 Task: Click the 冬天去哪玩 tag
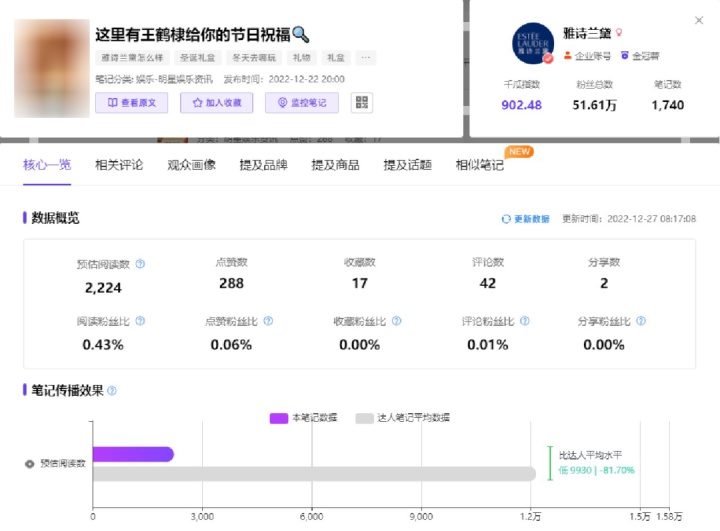(x=254, y=57)
